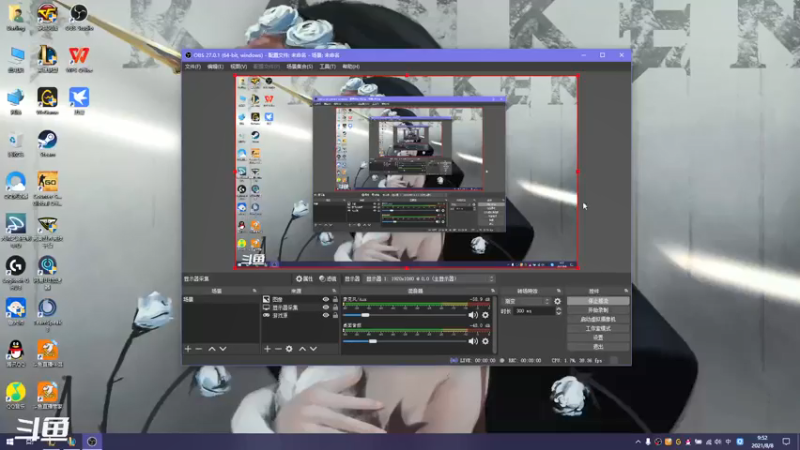Add a new scene with the plus button
This screenshot has width=800, height=450.
[188, 349]
